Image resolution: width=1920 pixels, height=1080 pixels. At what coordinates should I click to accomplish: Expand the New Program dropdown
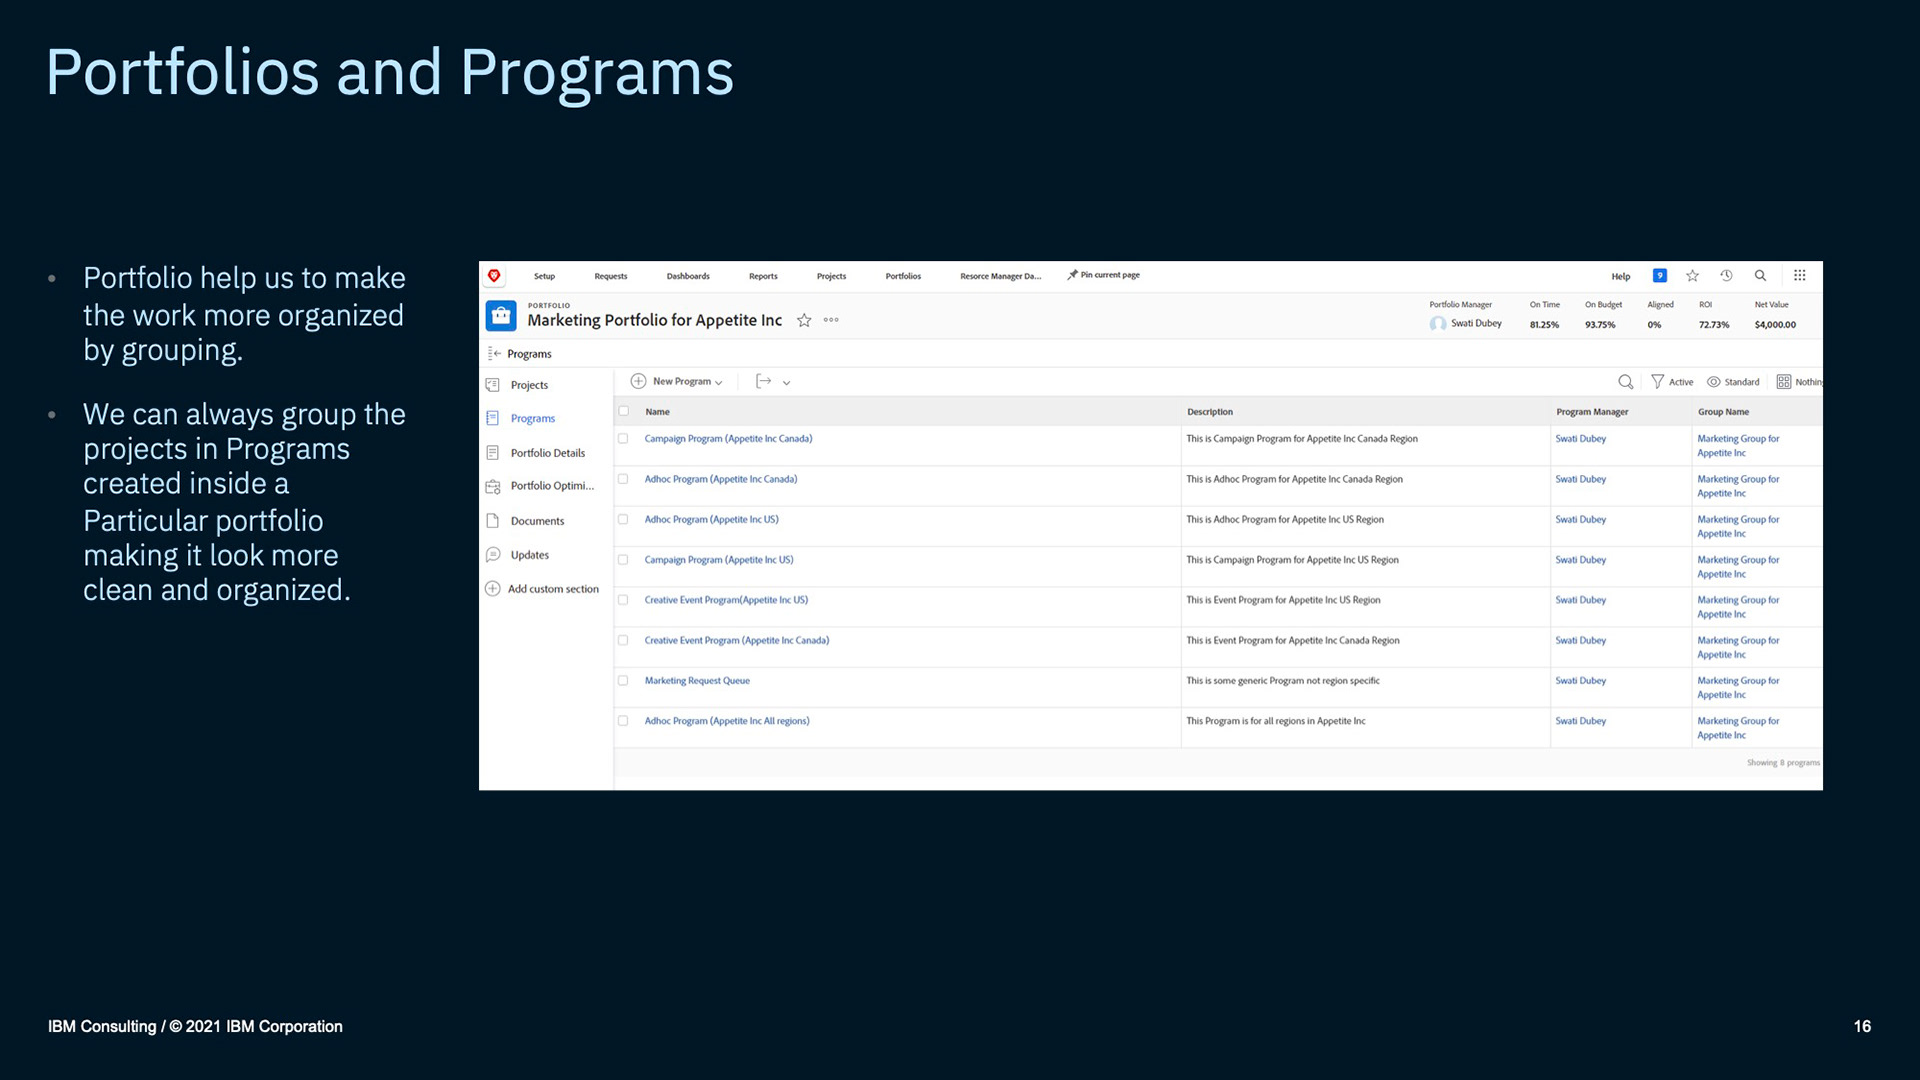click(x=718, y=382)
